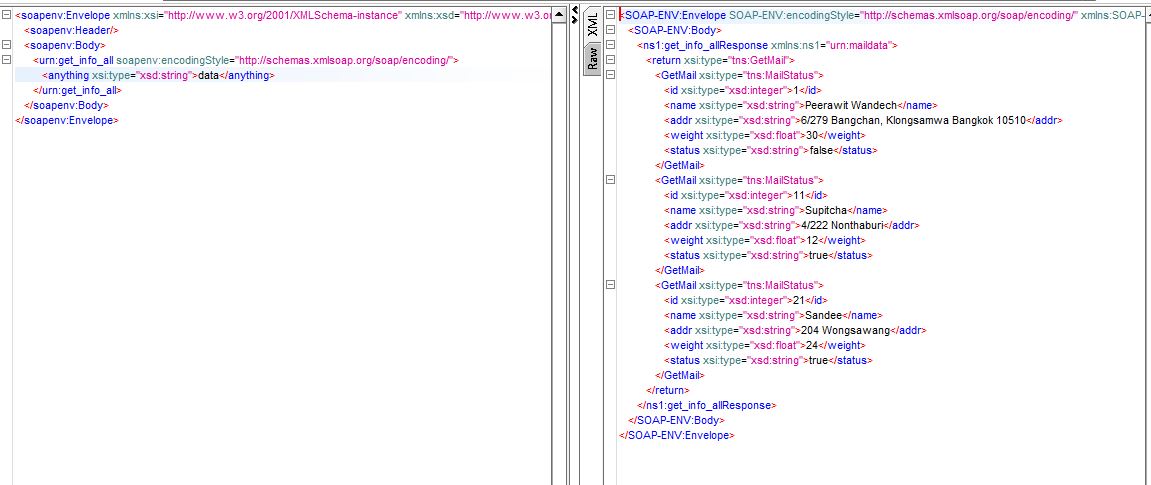Click the addr line 204 Wongsawang

pyautogui.click(x=795, y=330)
